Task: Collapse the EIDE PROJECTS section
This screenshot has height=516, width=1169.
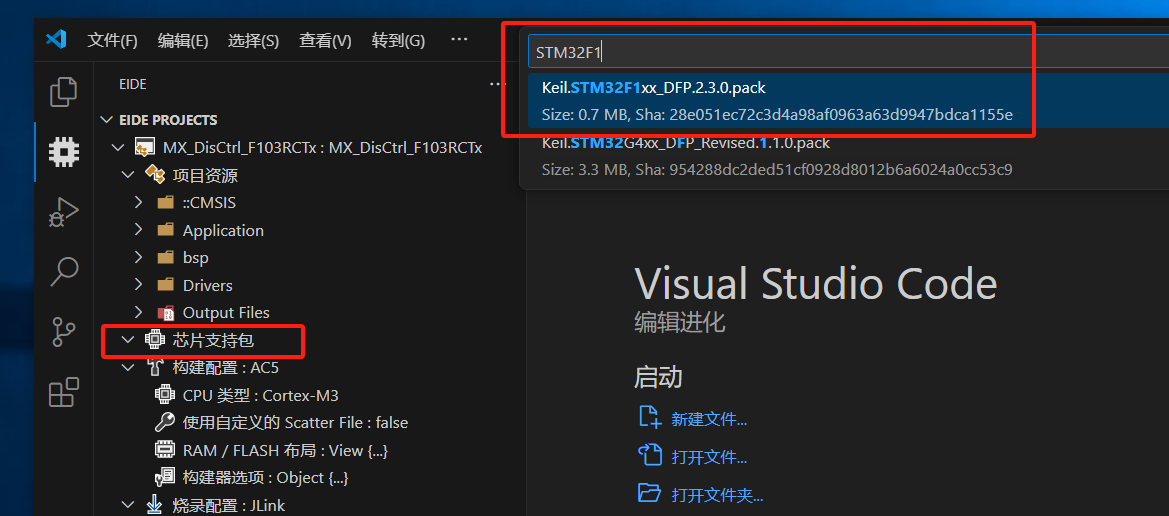Action: coord(107,120)
